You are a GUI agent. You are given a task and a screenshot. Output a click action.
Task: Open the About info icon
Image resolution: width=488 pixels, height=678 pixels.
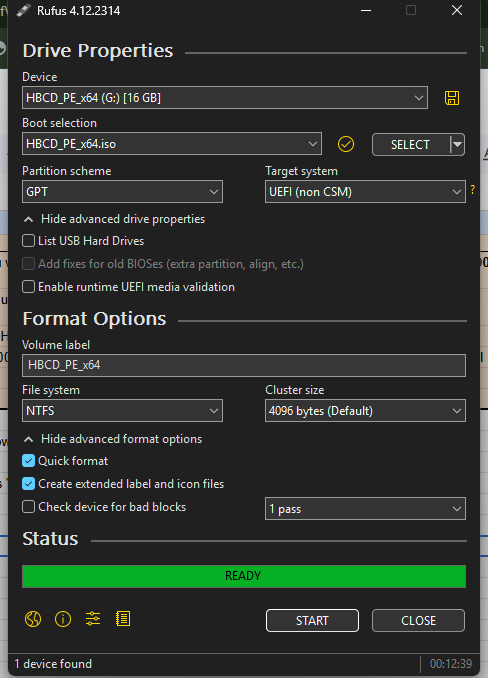click(63, 619)
